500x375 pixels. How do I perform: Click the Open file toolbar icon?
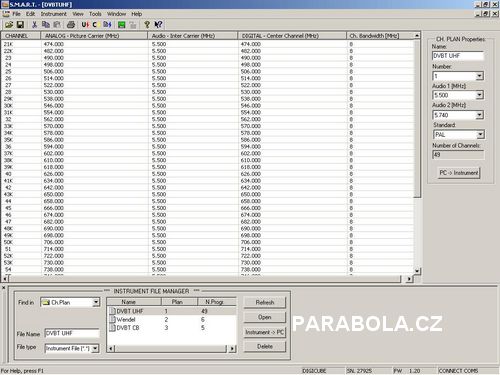point(9,25)
